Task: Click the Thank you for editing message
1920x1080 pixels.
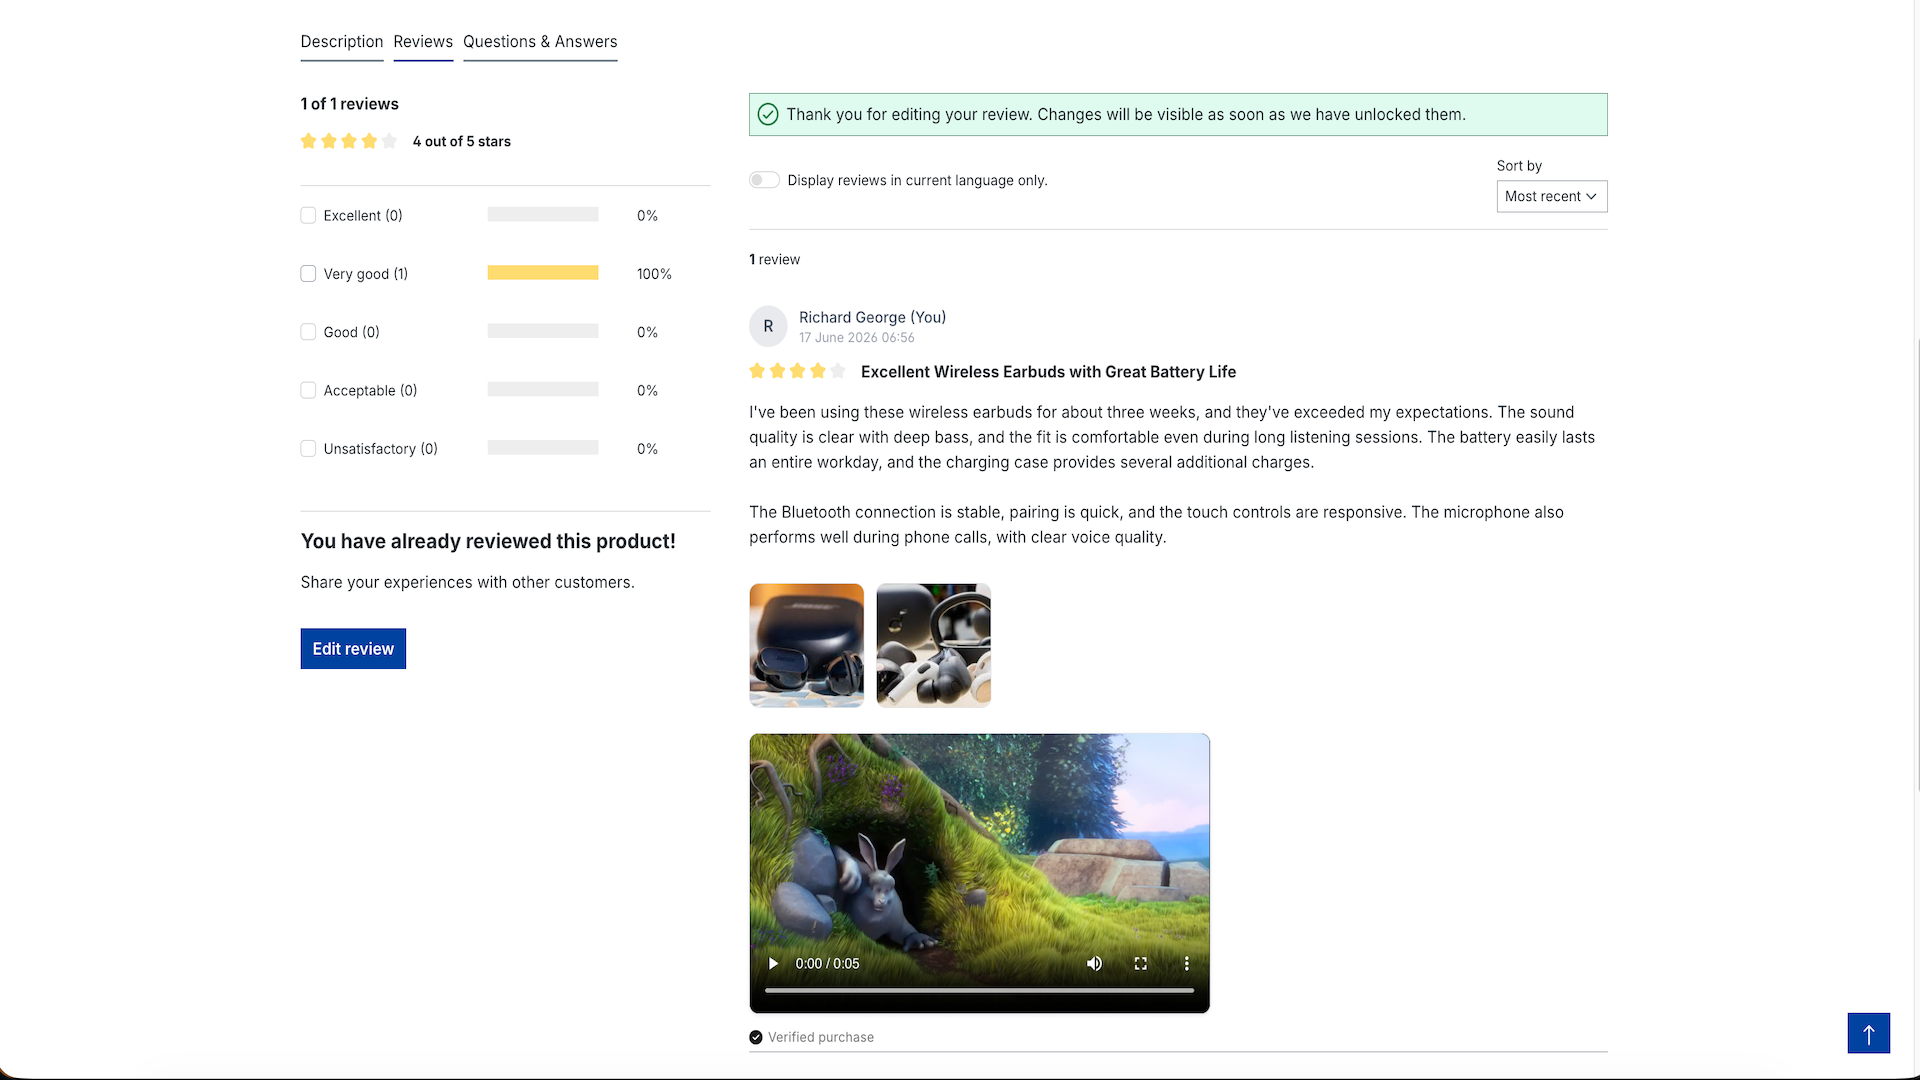Action: (1126, 115)
